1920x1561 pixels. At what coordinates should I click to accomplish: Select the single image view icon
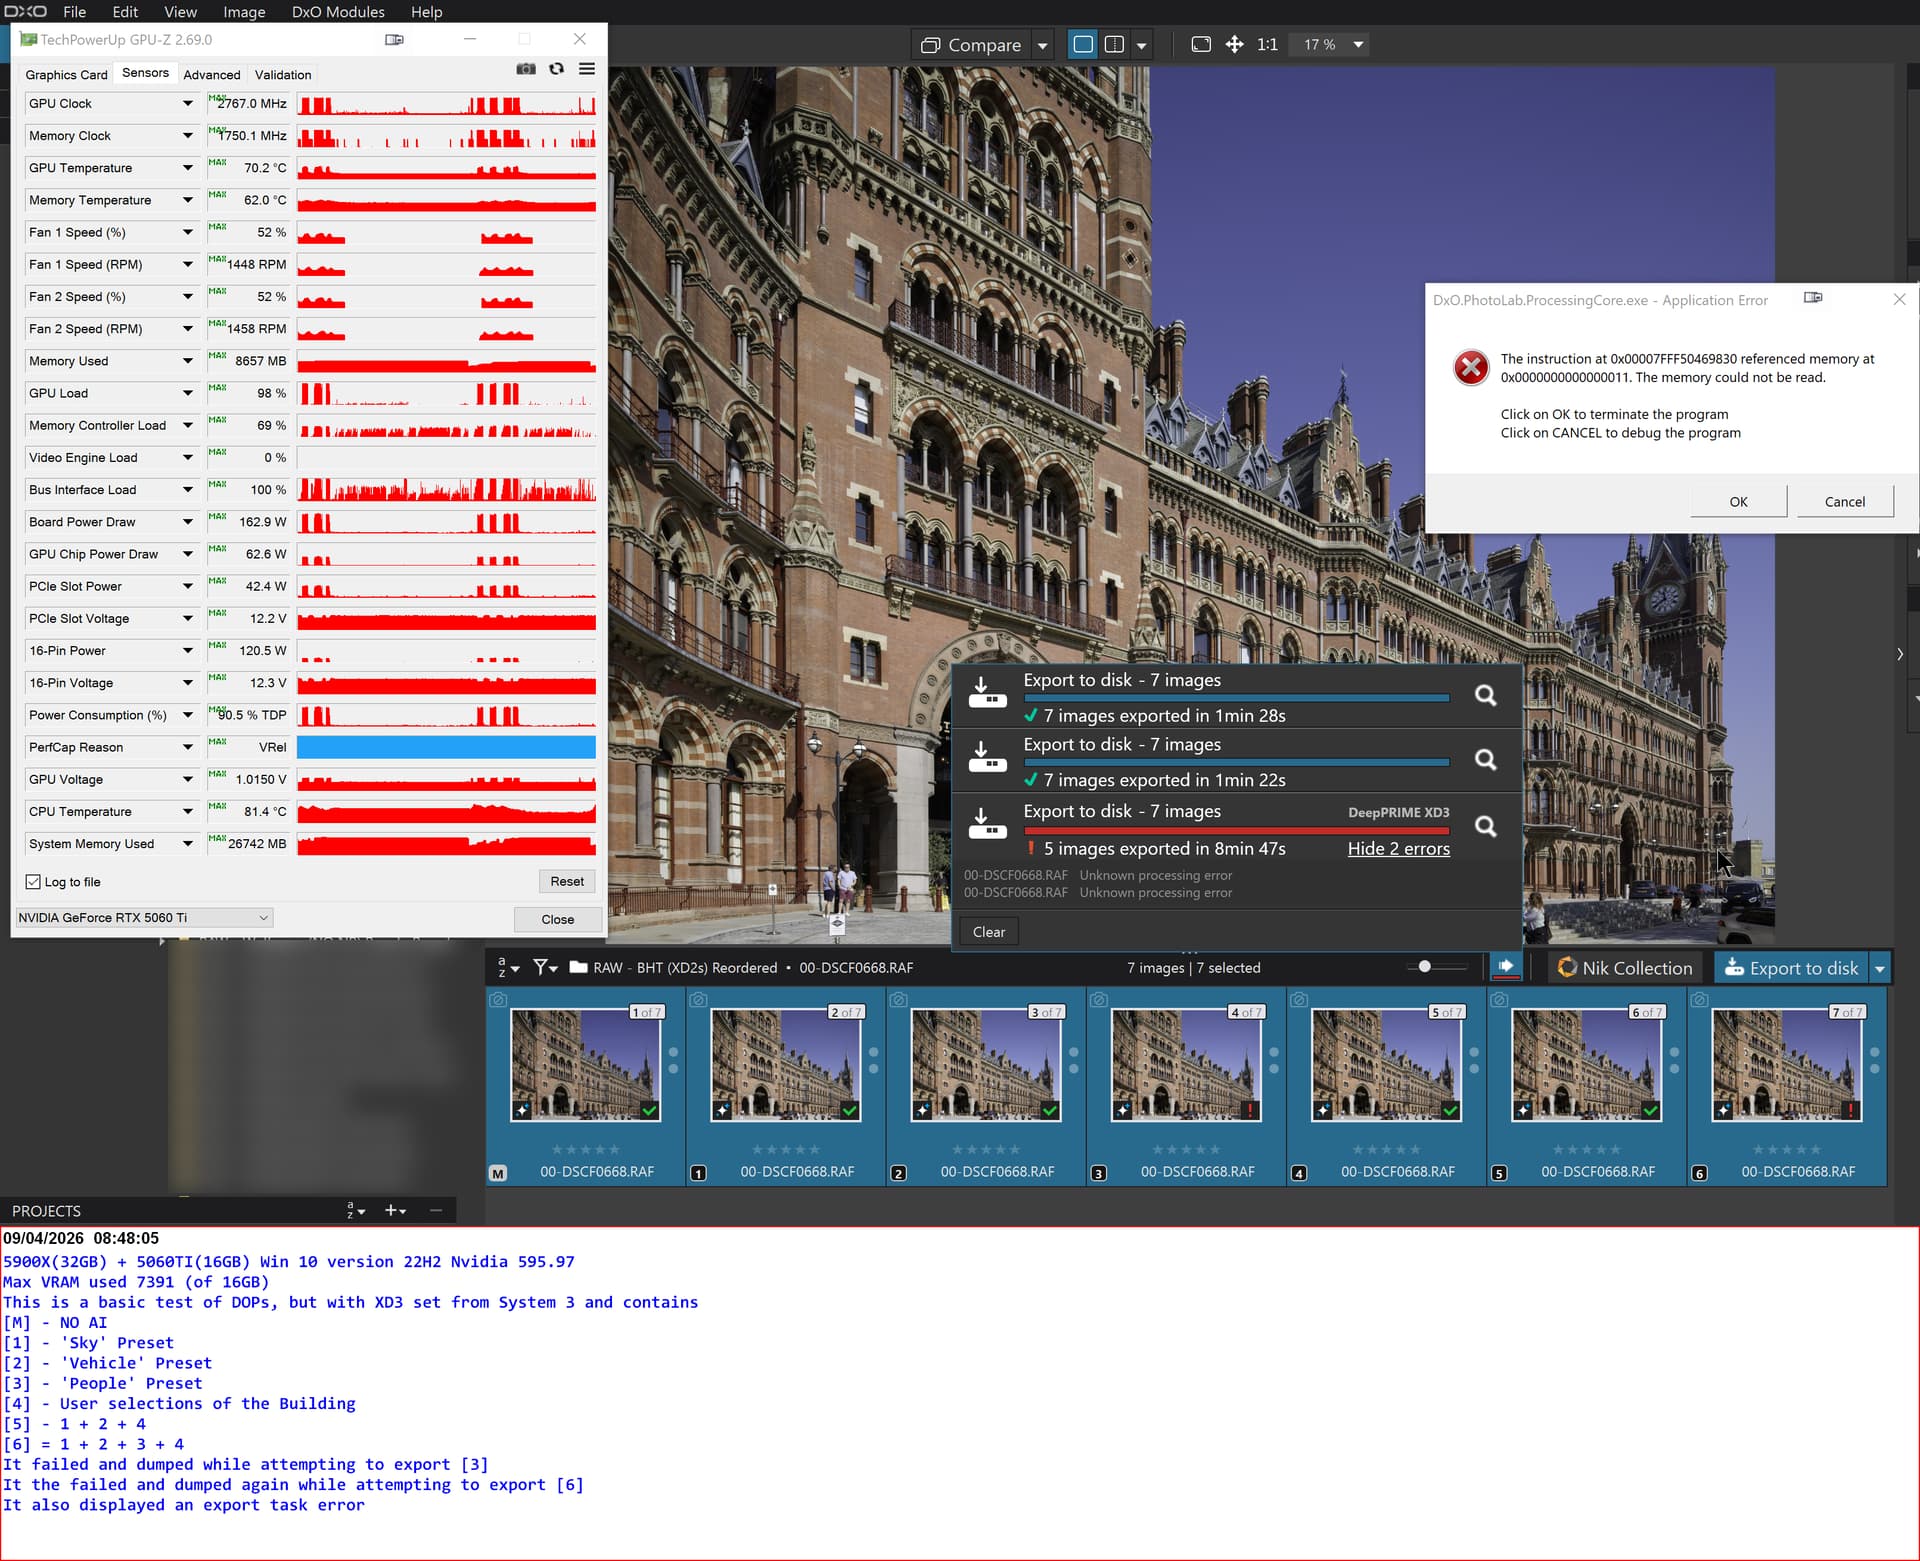click(x=1082, y=45)
